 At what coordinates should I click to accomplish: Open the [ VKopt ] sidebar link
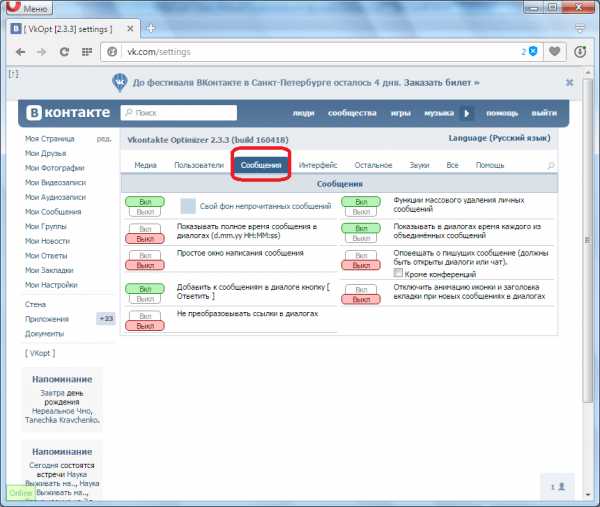pyautogui.click(x=40, y=353)
